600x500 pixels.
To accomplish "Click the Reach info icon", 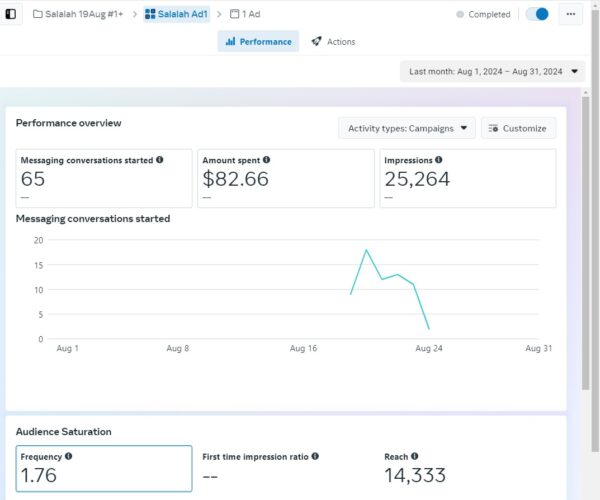I will [414, 456].
